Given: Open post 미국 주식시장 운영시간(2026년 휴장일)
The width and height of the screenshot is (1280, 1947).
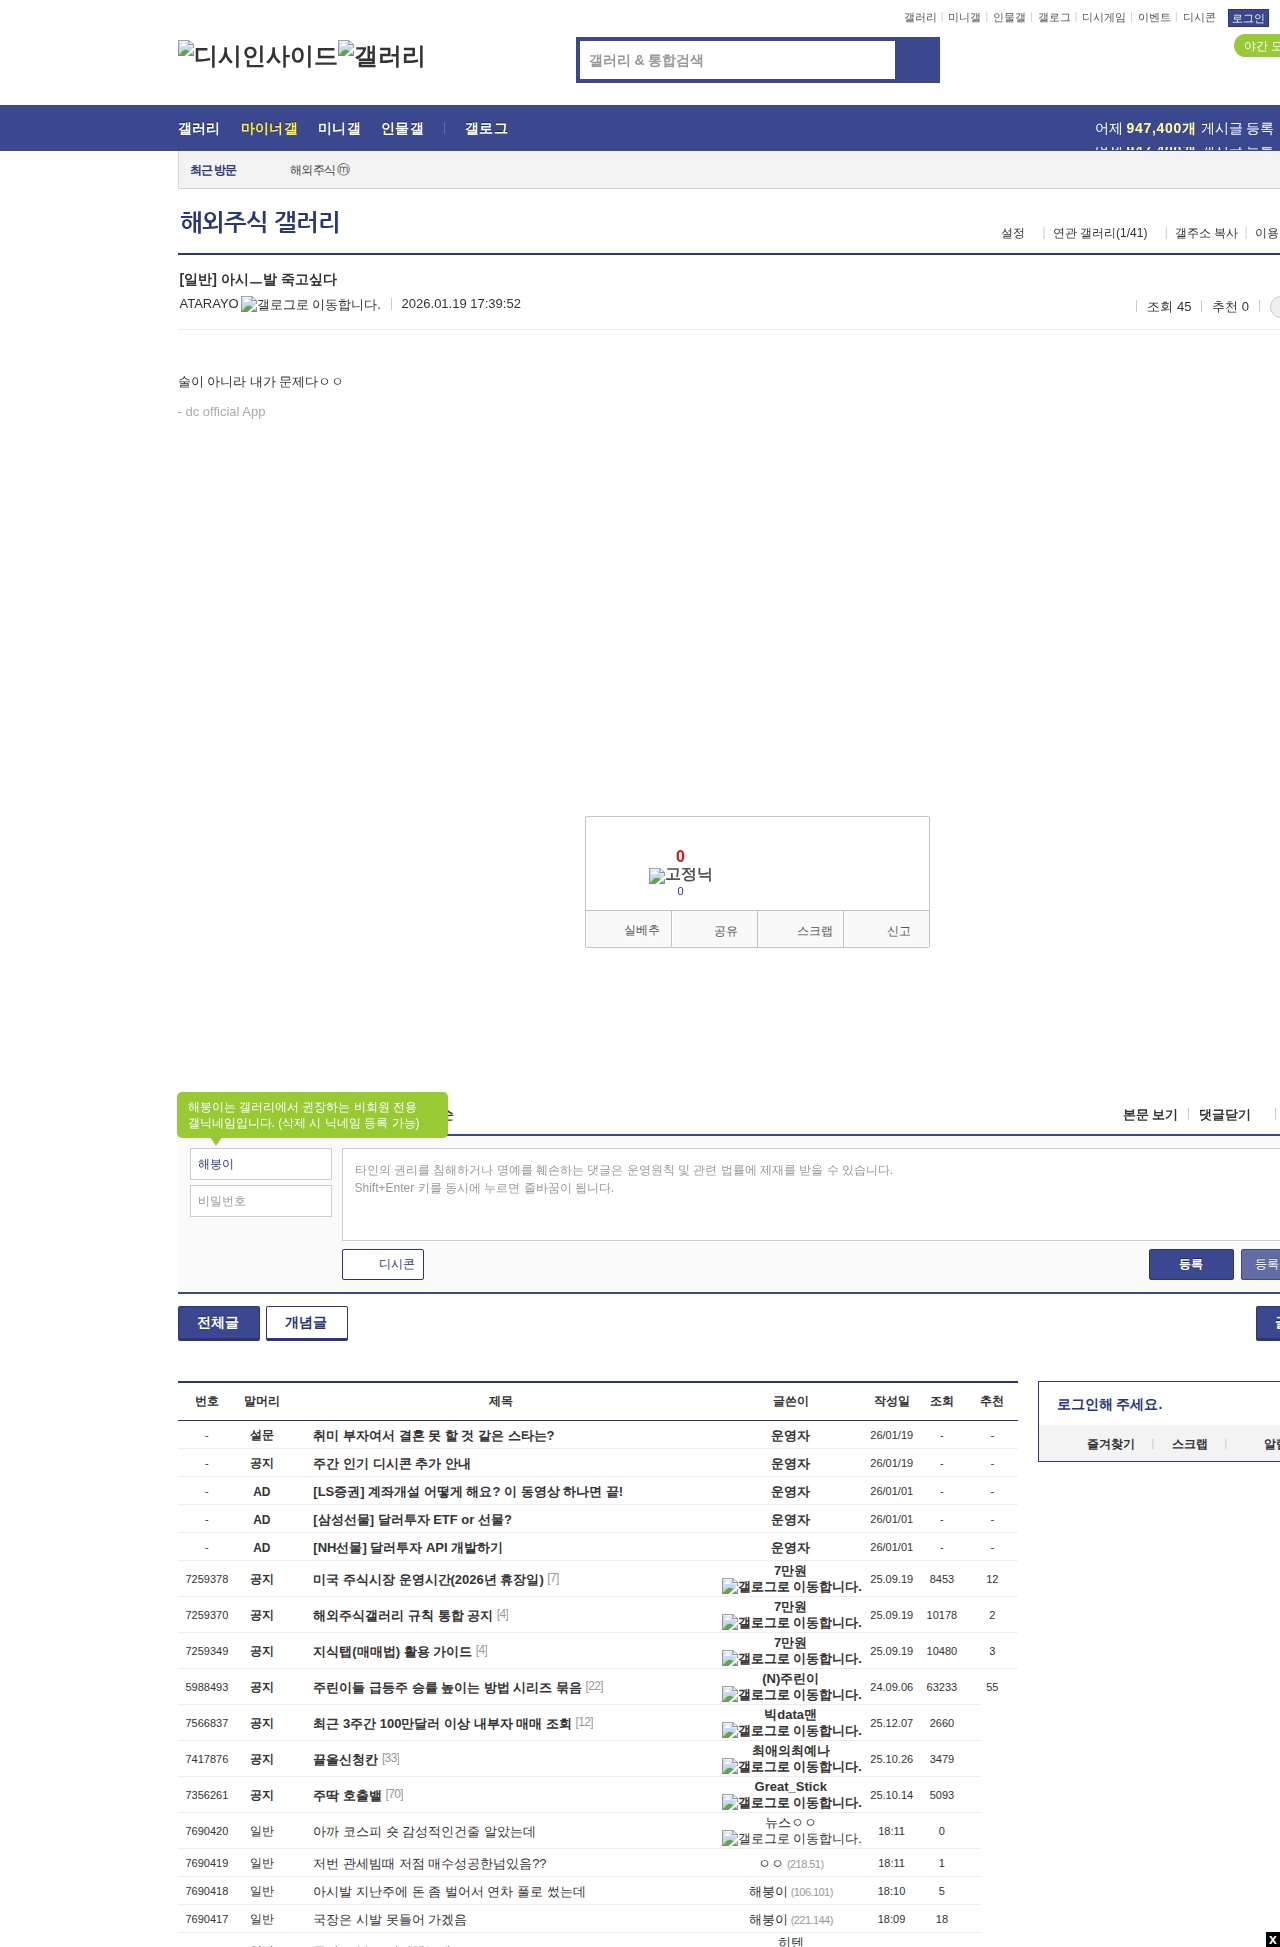Looking at the screenshot, I should coord(428,1579).
